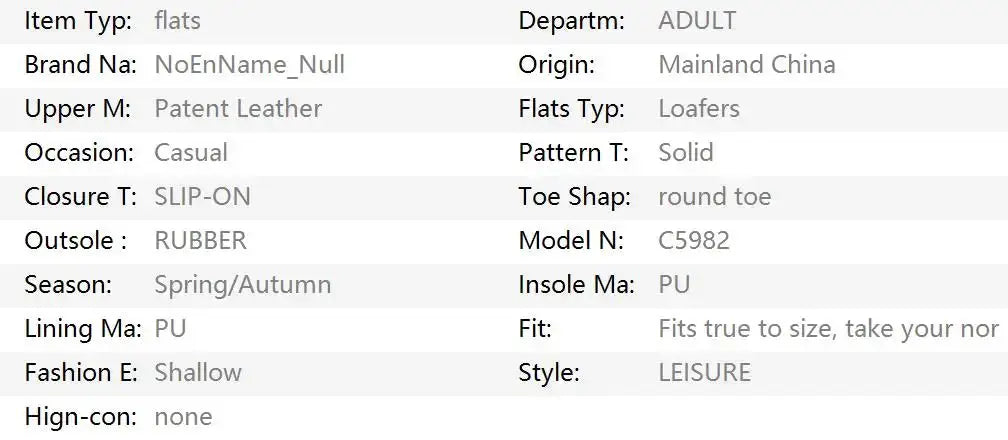The width and height of the screenshot is (1008, 440).
Task: Click the 'Toe Shap:' attribute label
Action: [575, 197]
